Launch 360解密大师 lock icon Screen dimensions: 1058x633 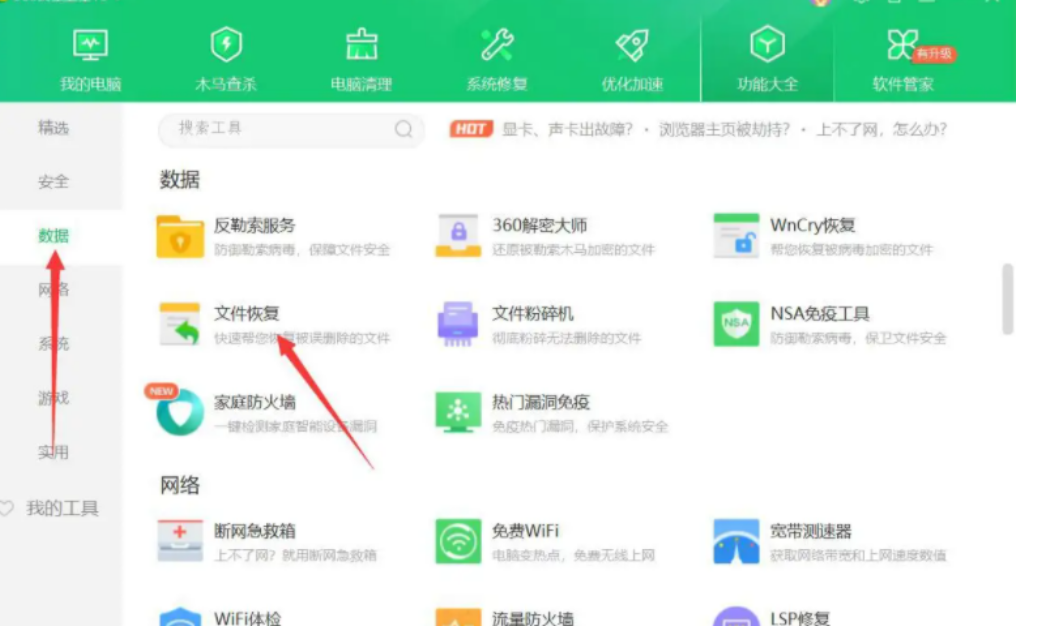coord(458,236)
